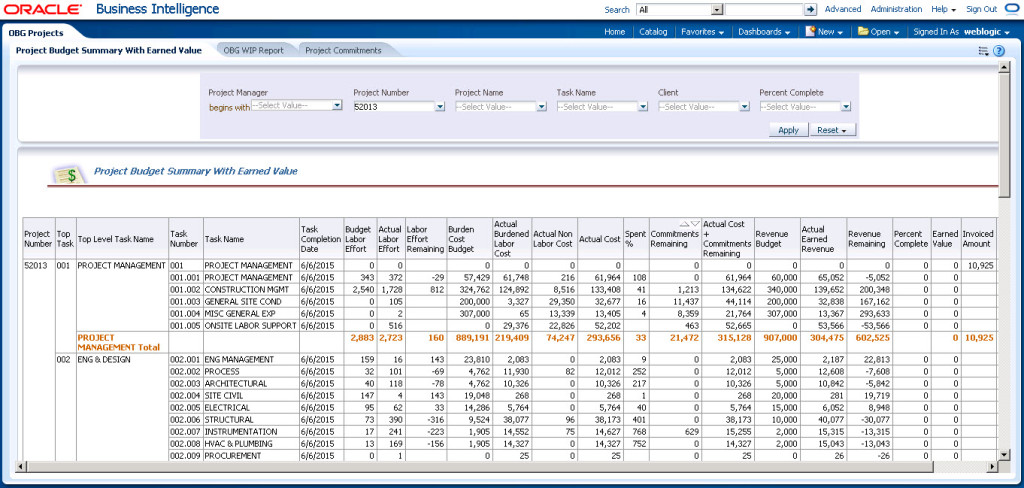The image size is (1024, 488).
Task: Click the Task Completion Date column header
Action: (321, 239)
